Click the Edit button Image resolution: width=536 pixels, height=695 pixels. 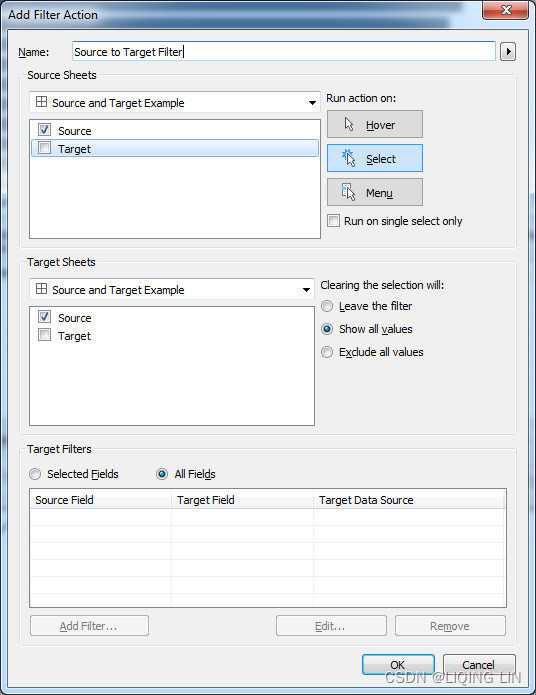[331, 626]
